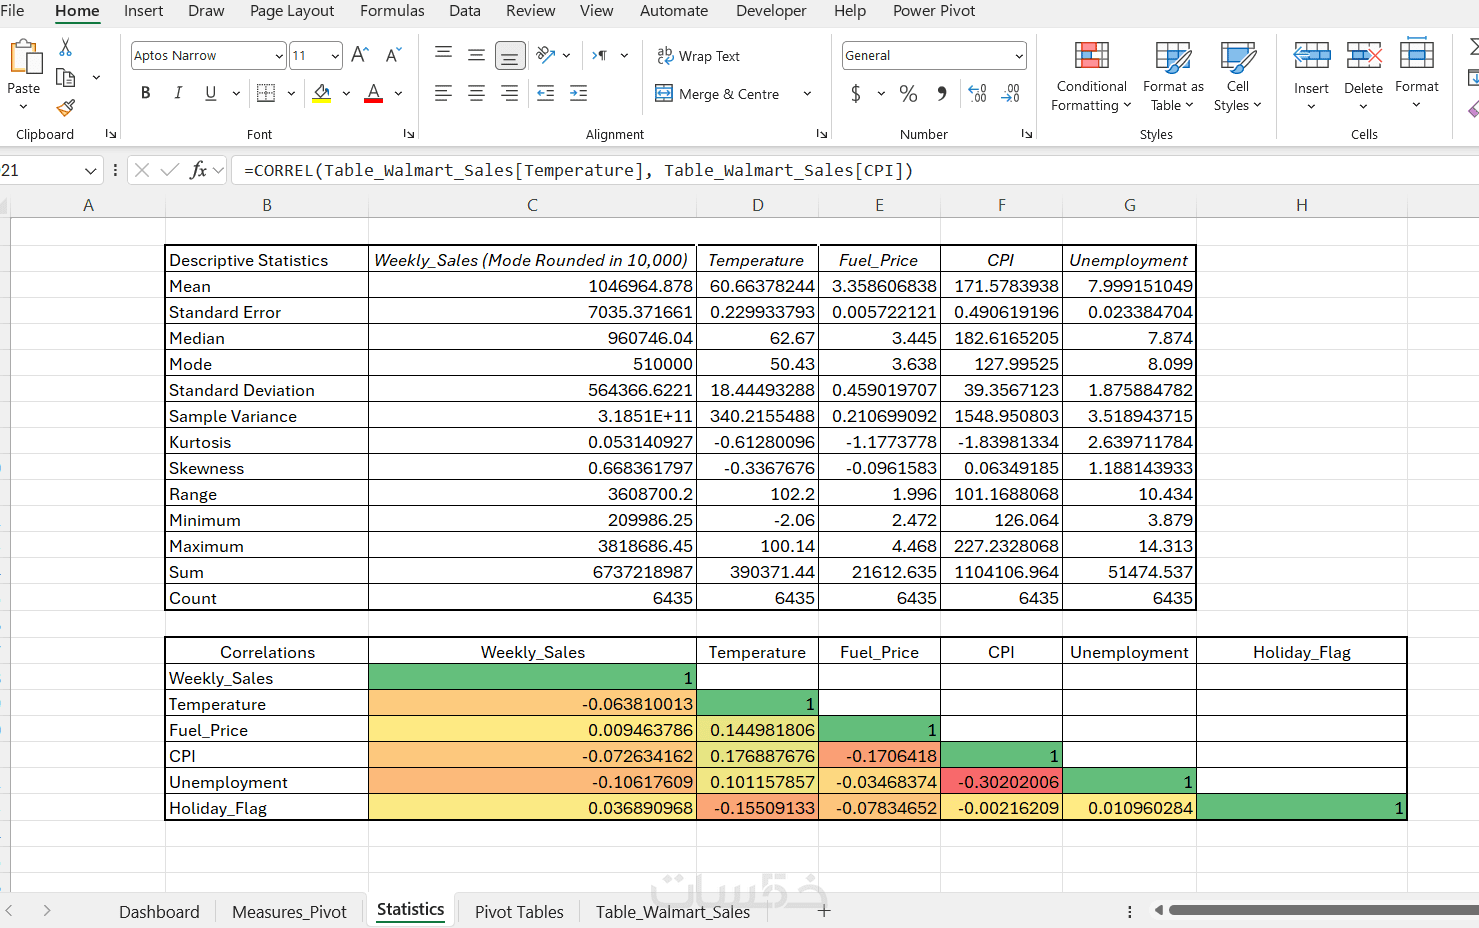Screen dimensions: 1479x928
Task: Open the General number format dropdown
Action: click(1018, 56)
